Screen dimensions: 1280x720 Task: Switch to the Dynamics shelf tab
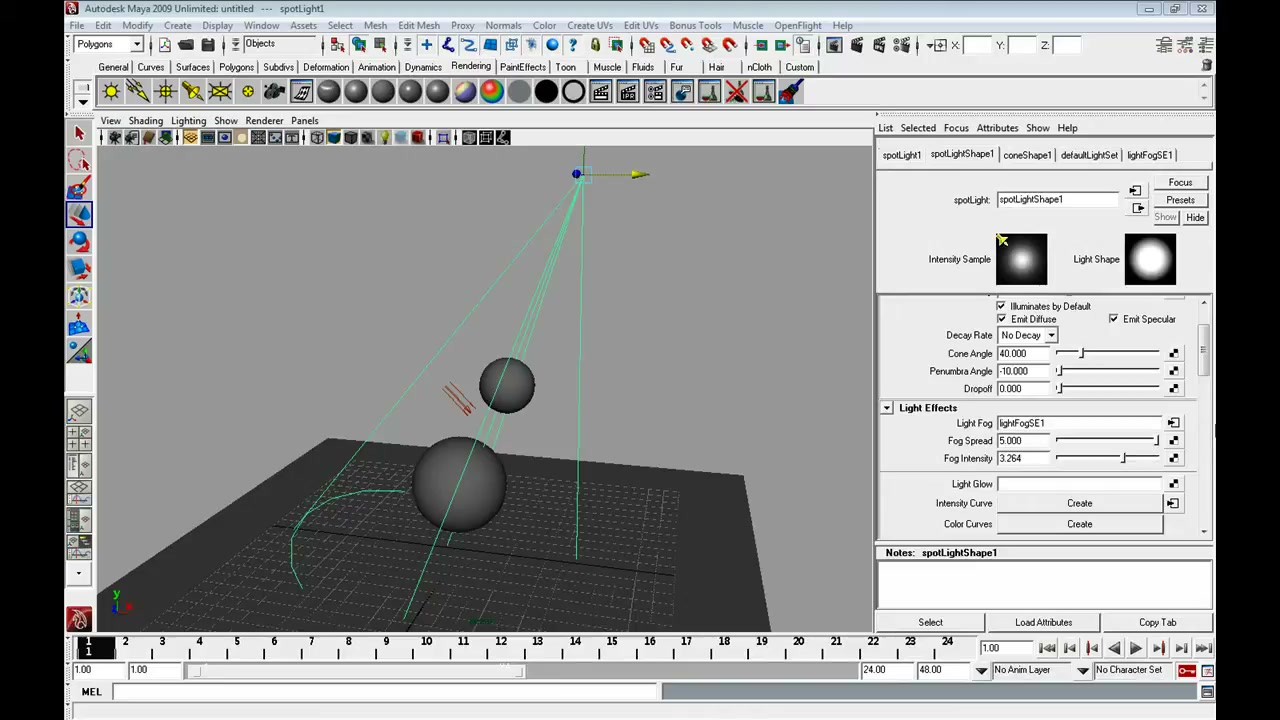[x=423, y=67]
